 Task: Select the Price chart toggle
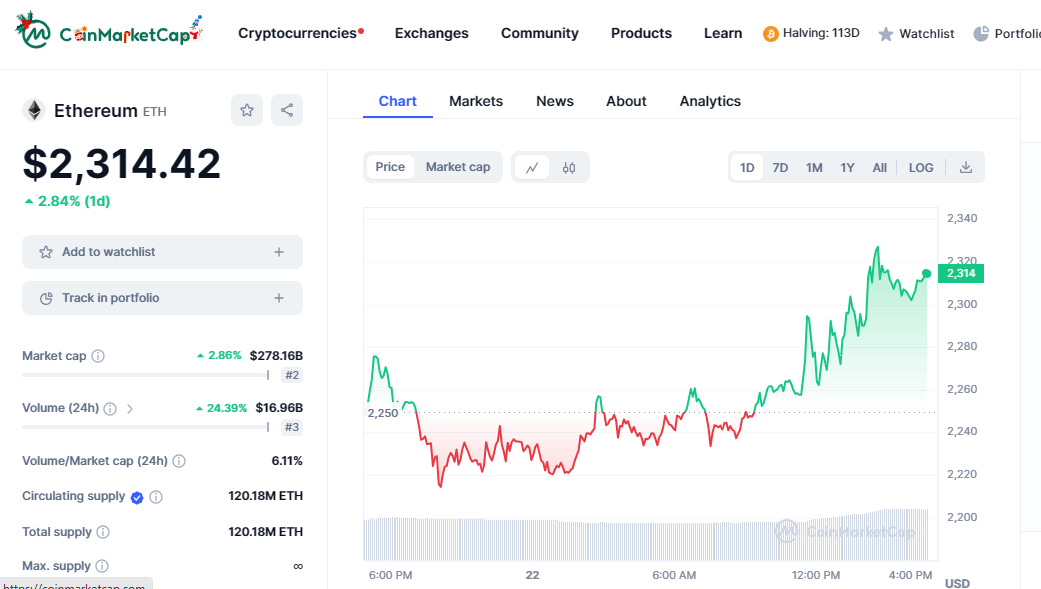390,167
